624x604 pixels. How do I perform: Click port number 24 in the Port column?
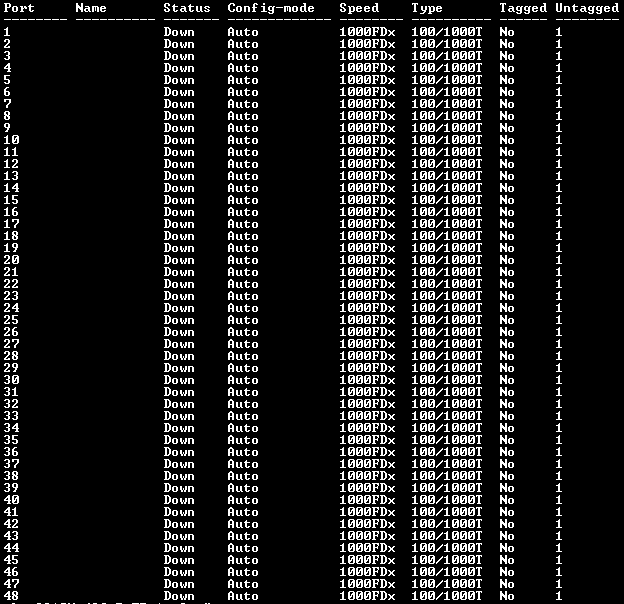tap(12, 308)
